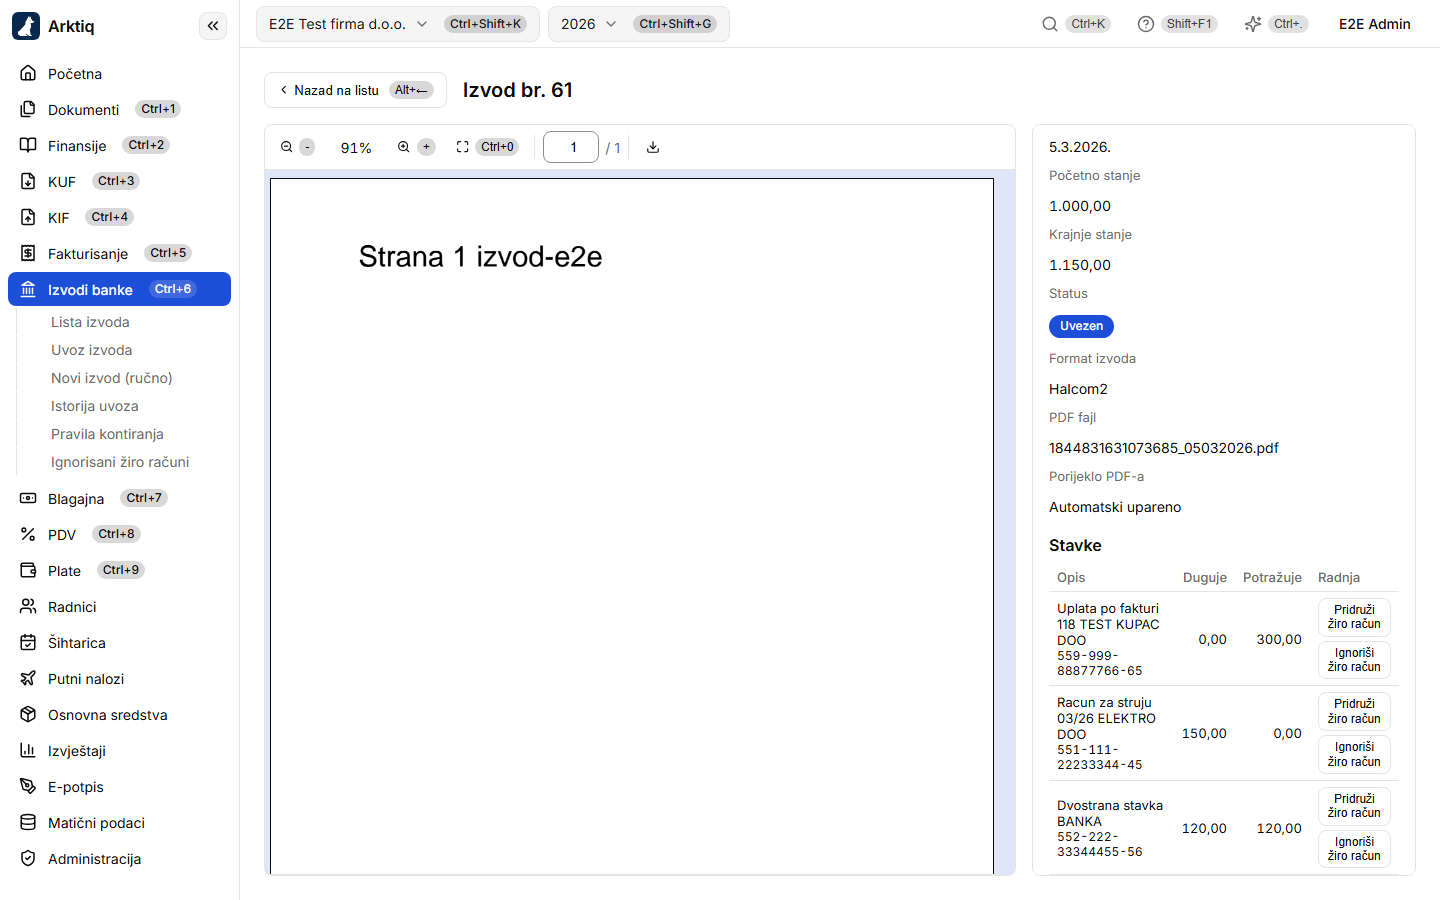The image size is (1440, 900).
Task: Open the company selector E2E Test firma dropdown
Action: [x=397, y=24]
